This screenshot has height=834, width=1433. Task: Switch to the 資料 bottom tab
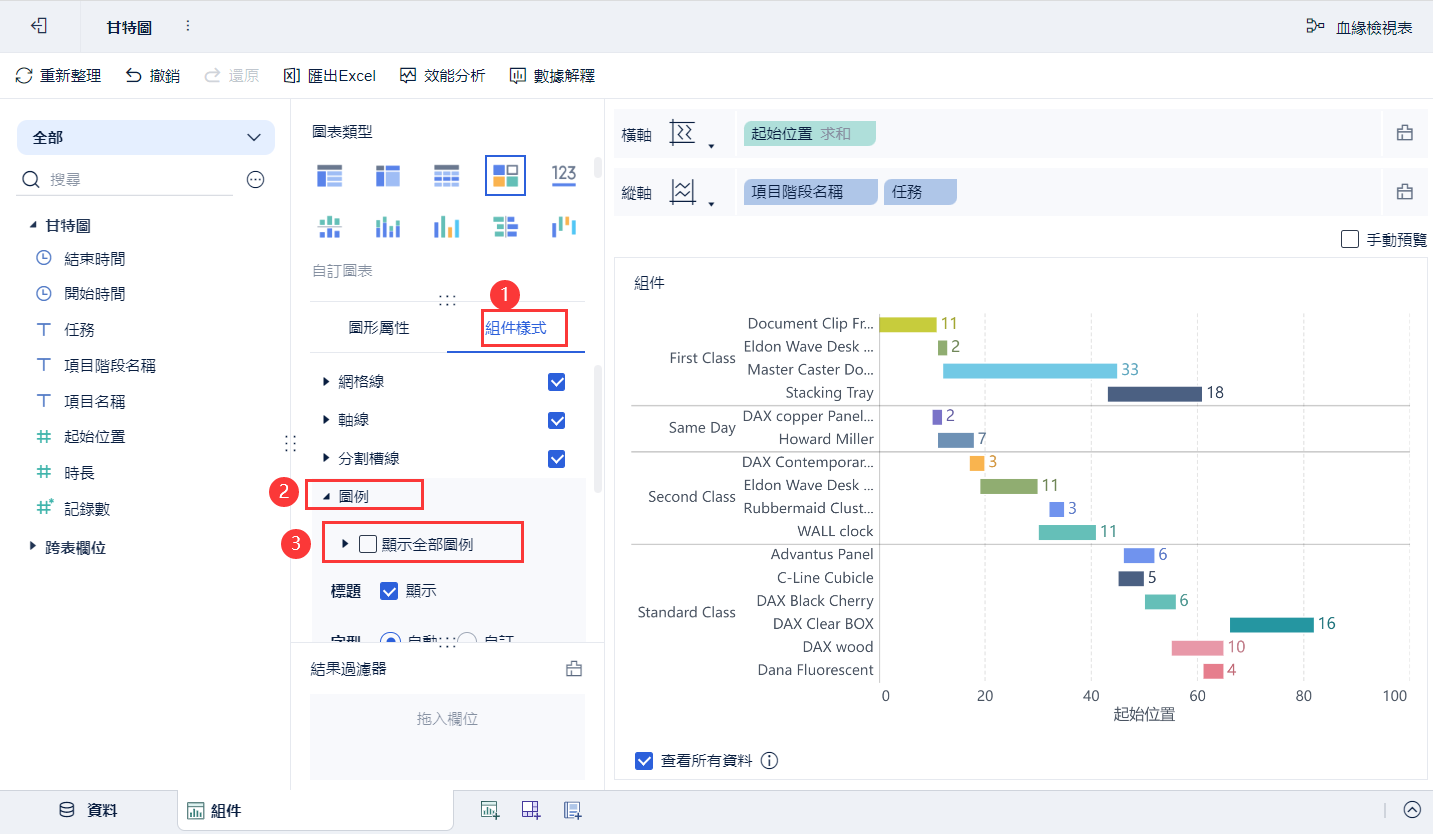pos(88,810)
